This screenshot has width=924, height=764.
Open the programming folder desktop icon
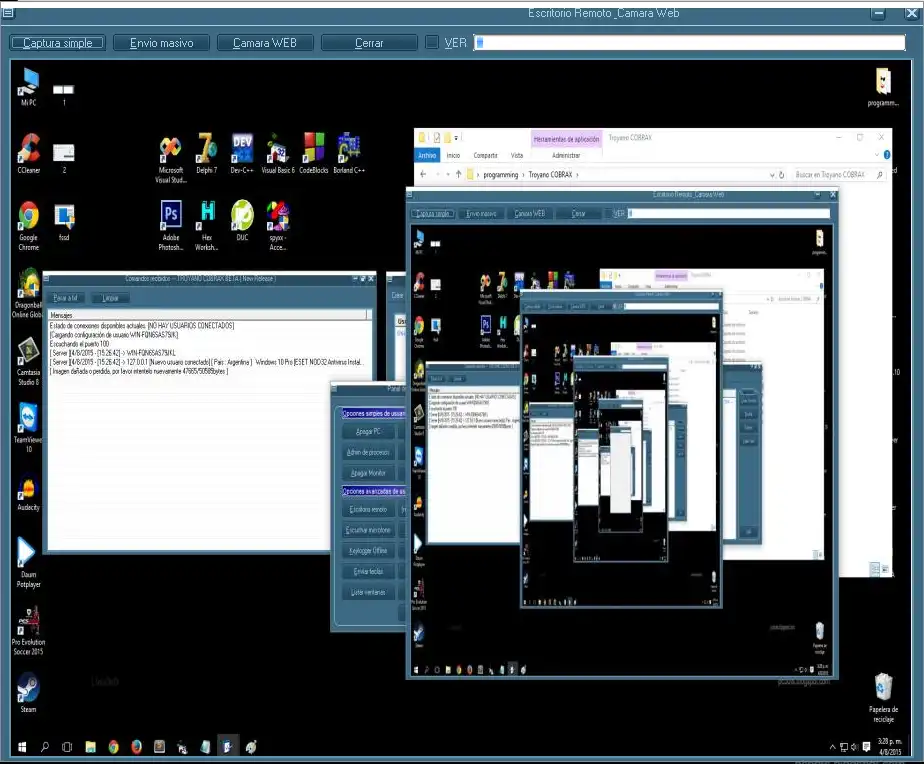pyautogui.click(x=883, y=87)
